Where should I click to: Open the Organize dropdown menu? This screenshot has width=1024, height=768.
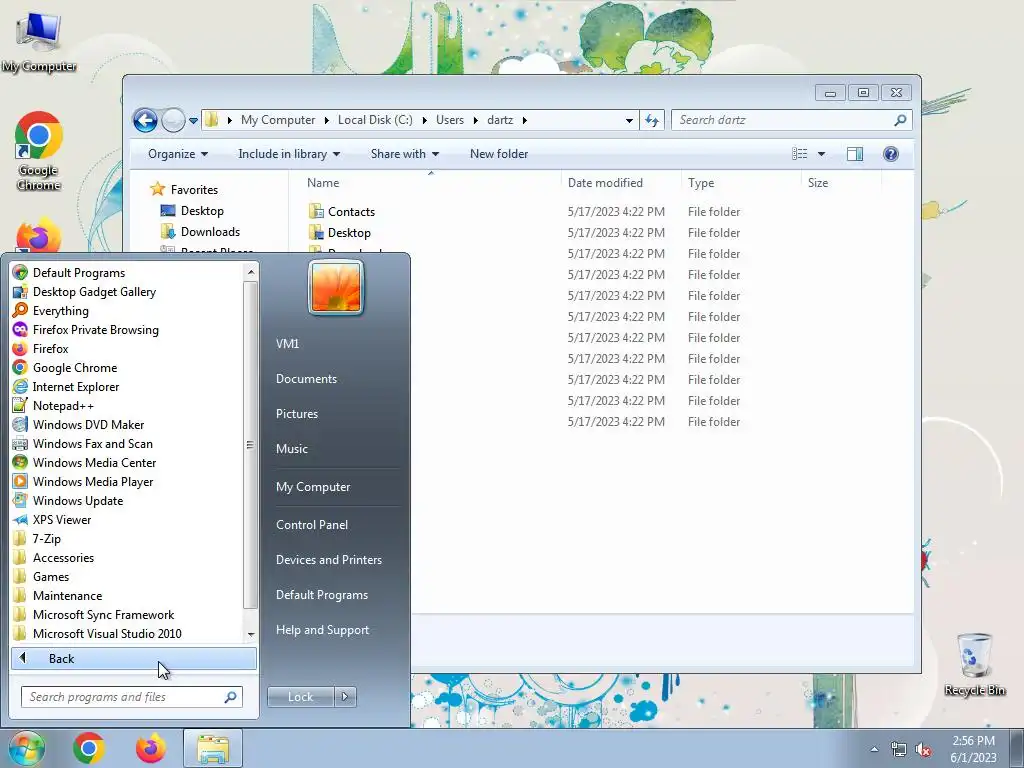tap(178, 154)
